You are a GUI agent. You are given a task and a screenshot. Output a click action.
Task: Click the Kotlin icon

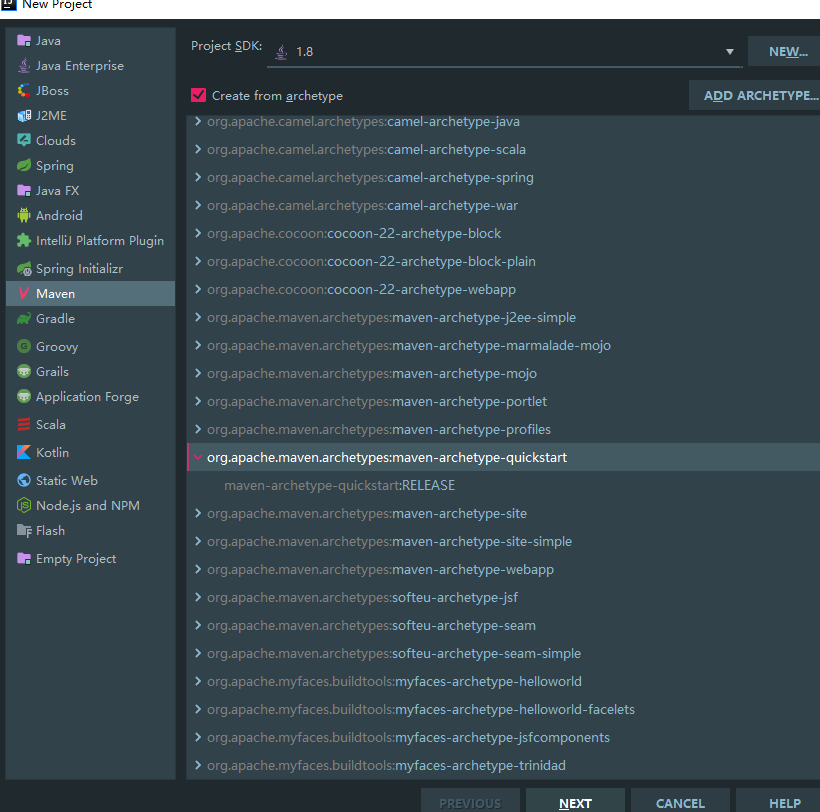[24, 452]
